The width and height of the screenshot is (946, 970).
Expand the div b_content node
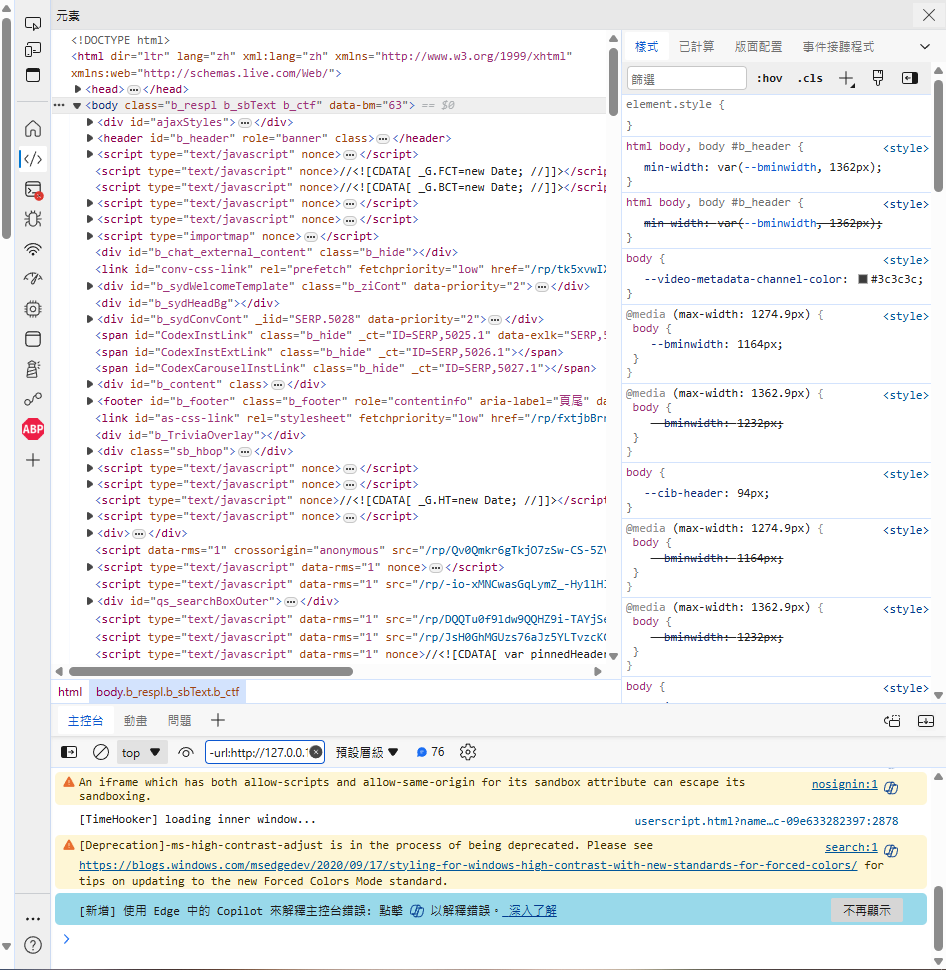coord(90,384)
